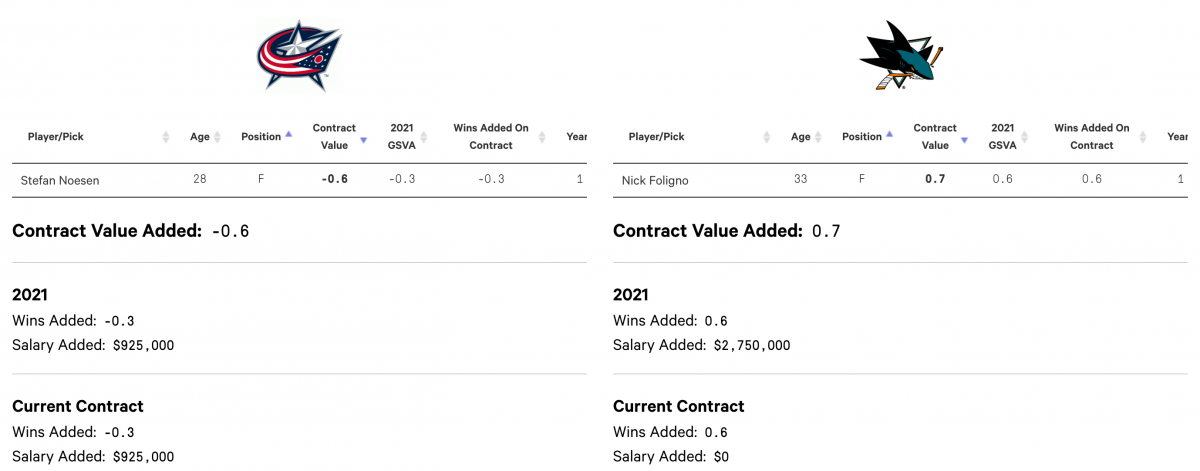This screenshot has width=1200, height=471.
Task: Sort left table by 2021 GSVA arrows
Action: tap(424, 137)
